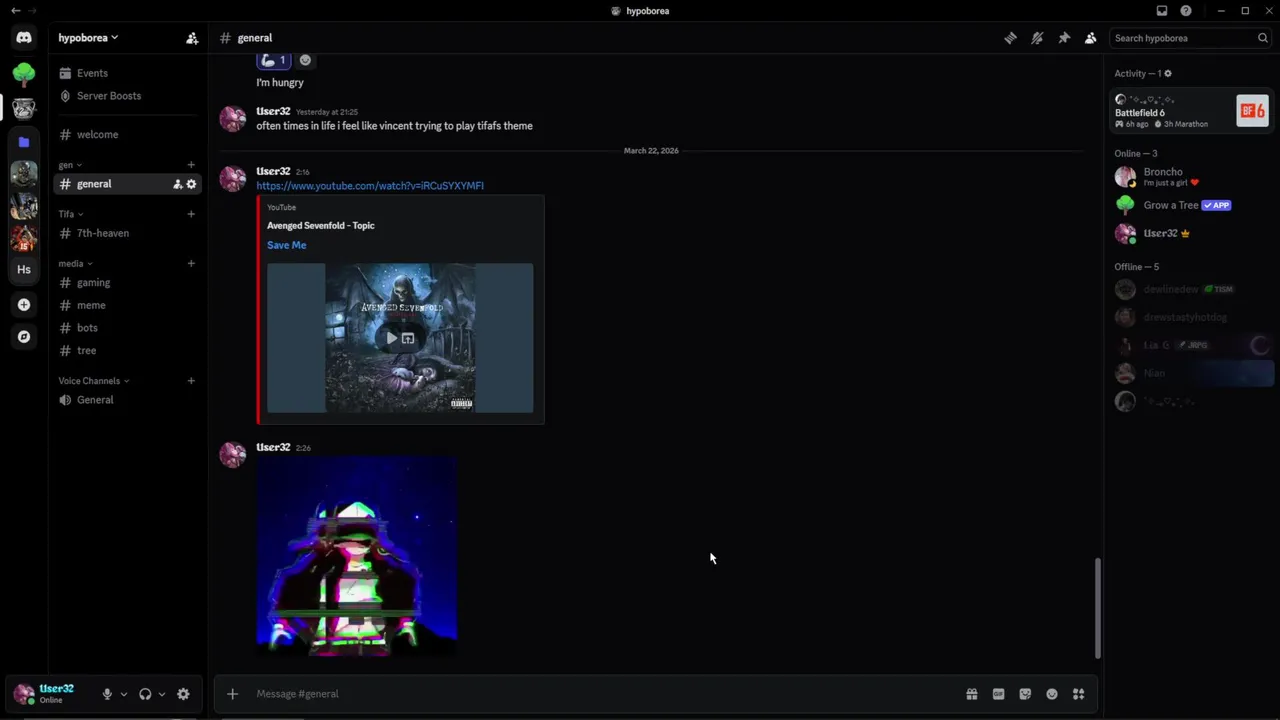Screen dimensions: 1280x720
Task: Open User Settings gear icon
Action: 183,694
